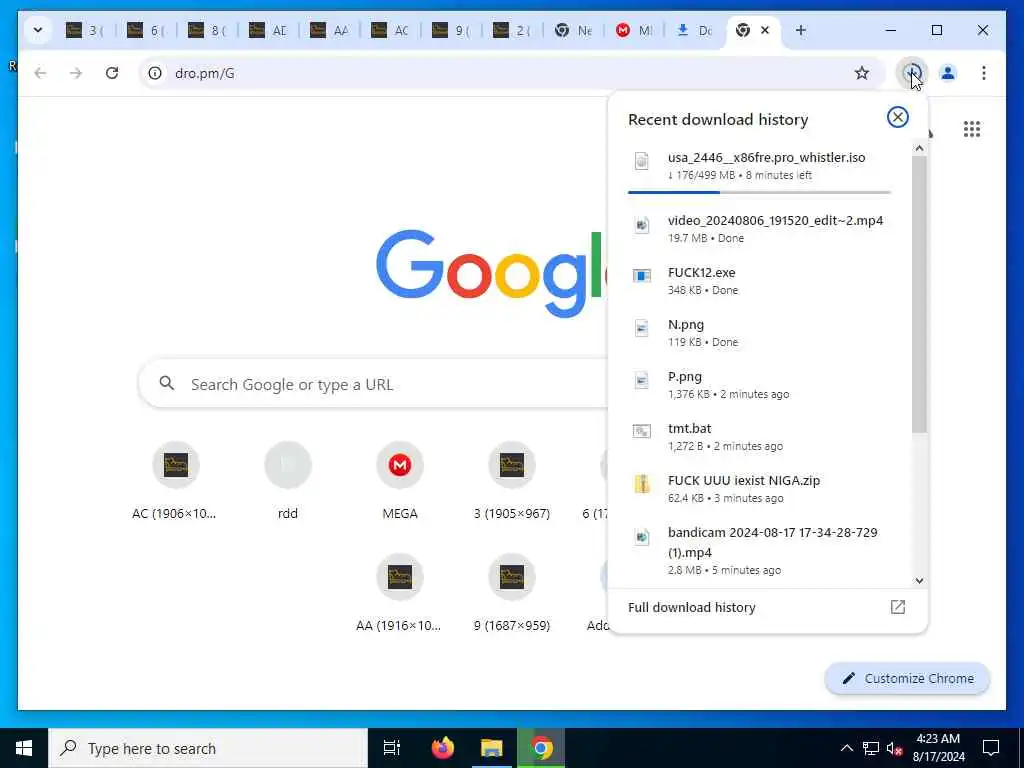1024x768 pixels.
Task: Open the AC (1906×10... shortcut
Action: click(x=175, y=483)
